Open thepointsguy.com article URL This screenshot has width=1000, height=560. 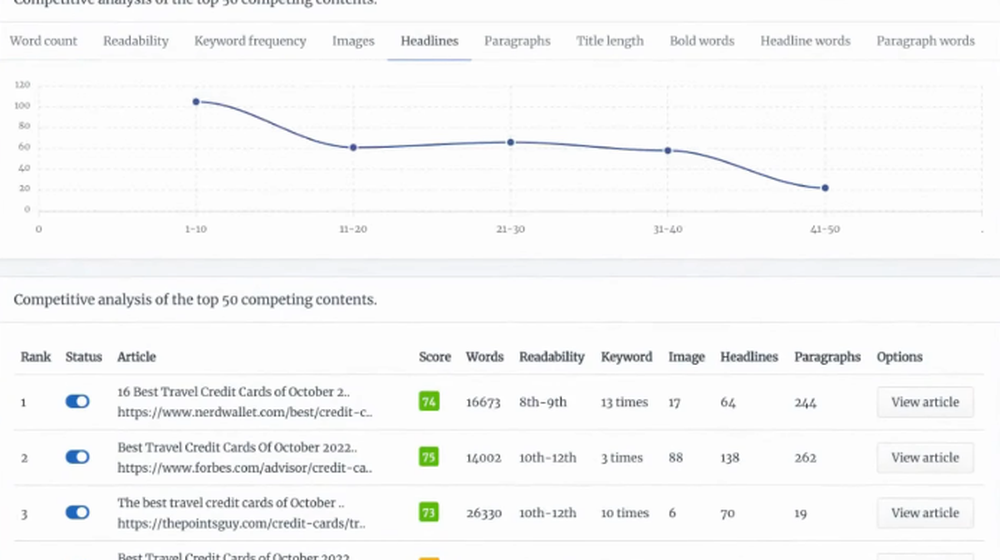click(241, 523)
